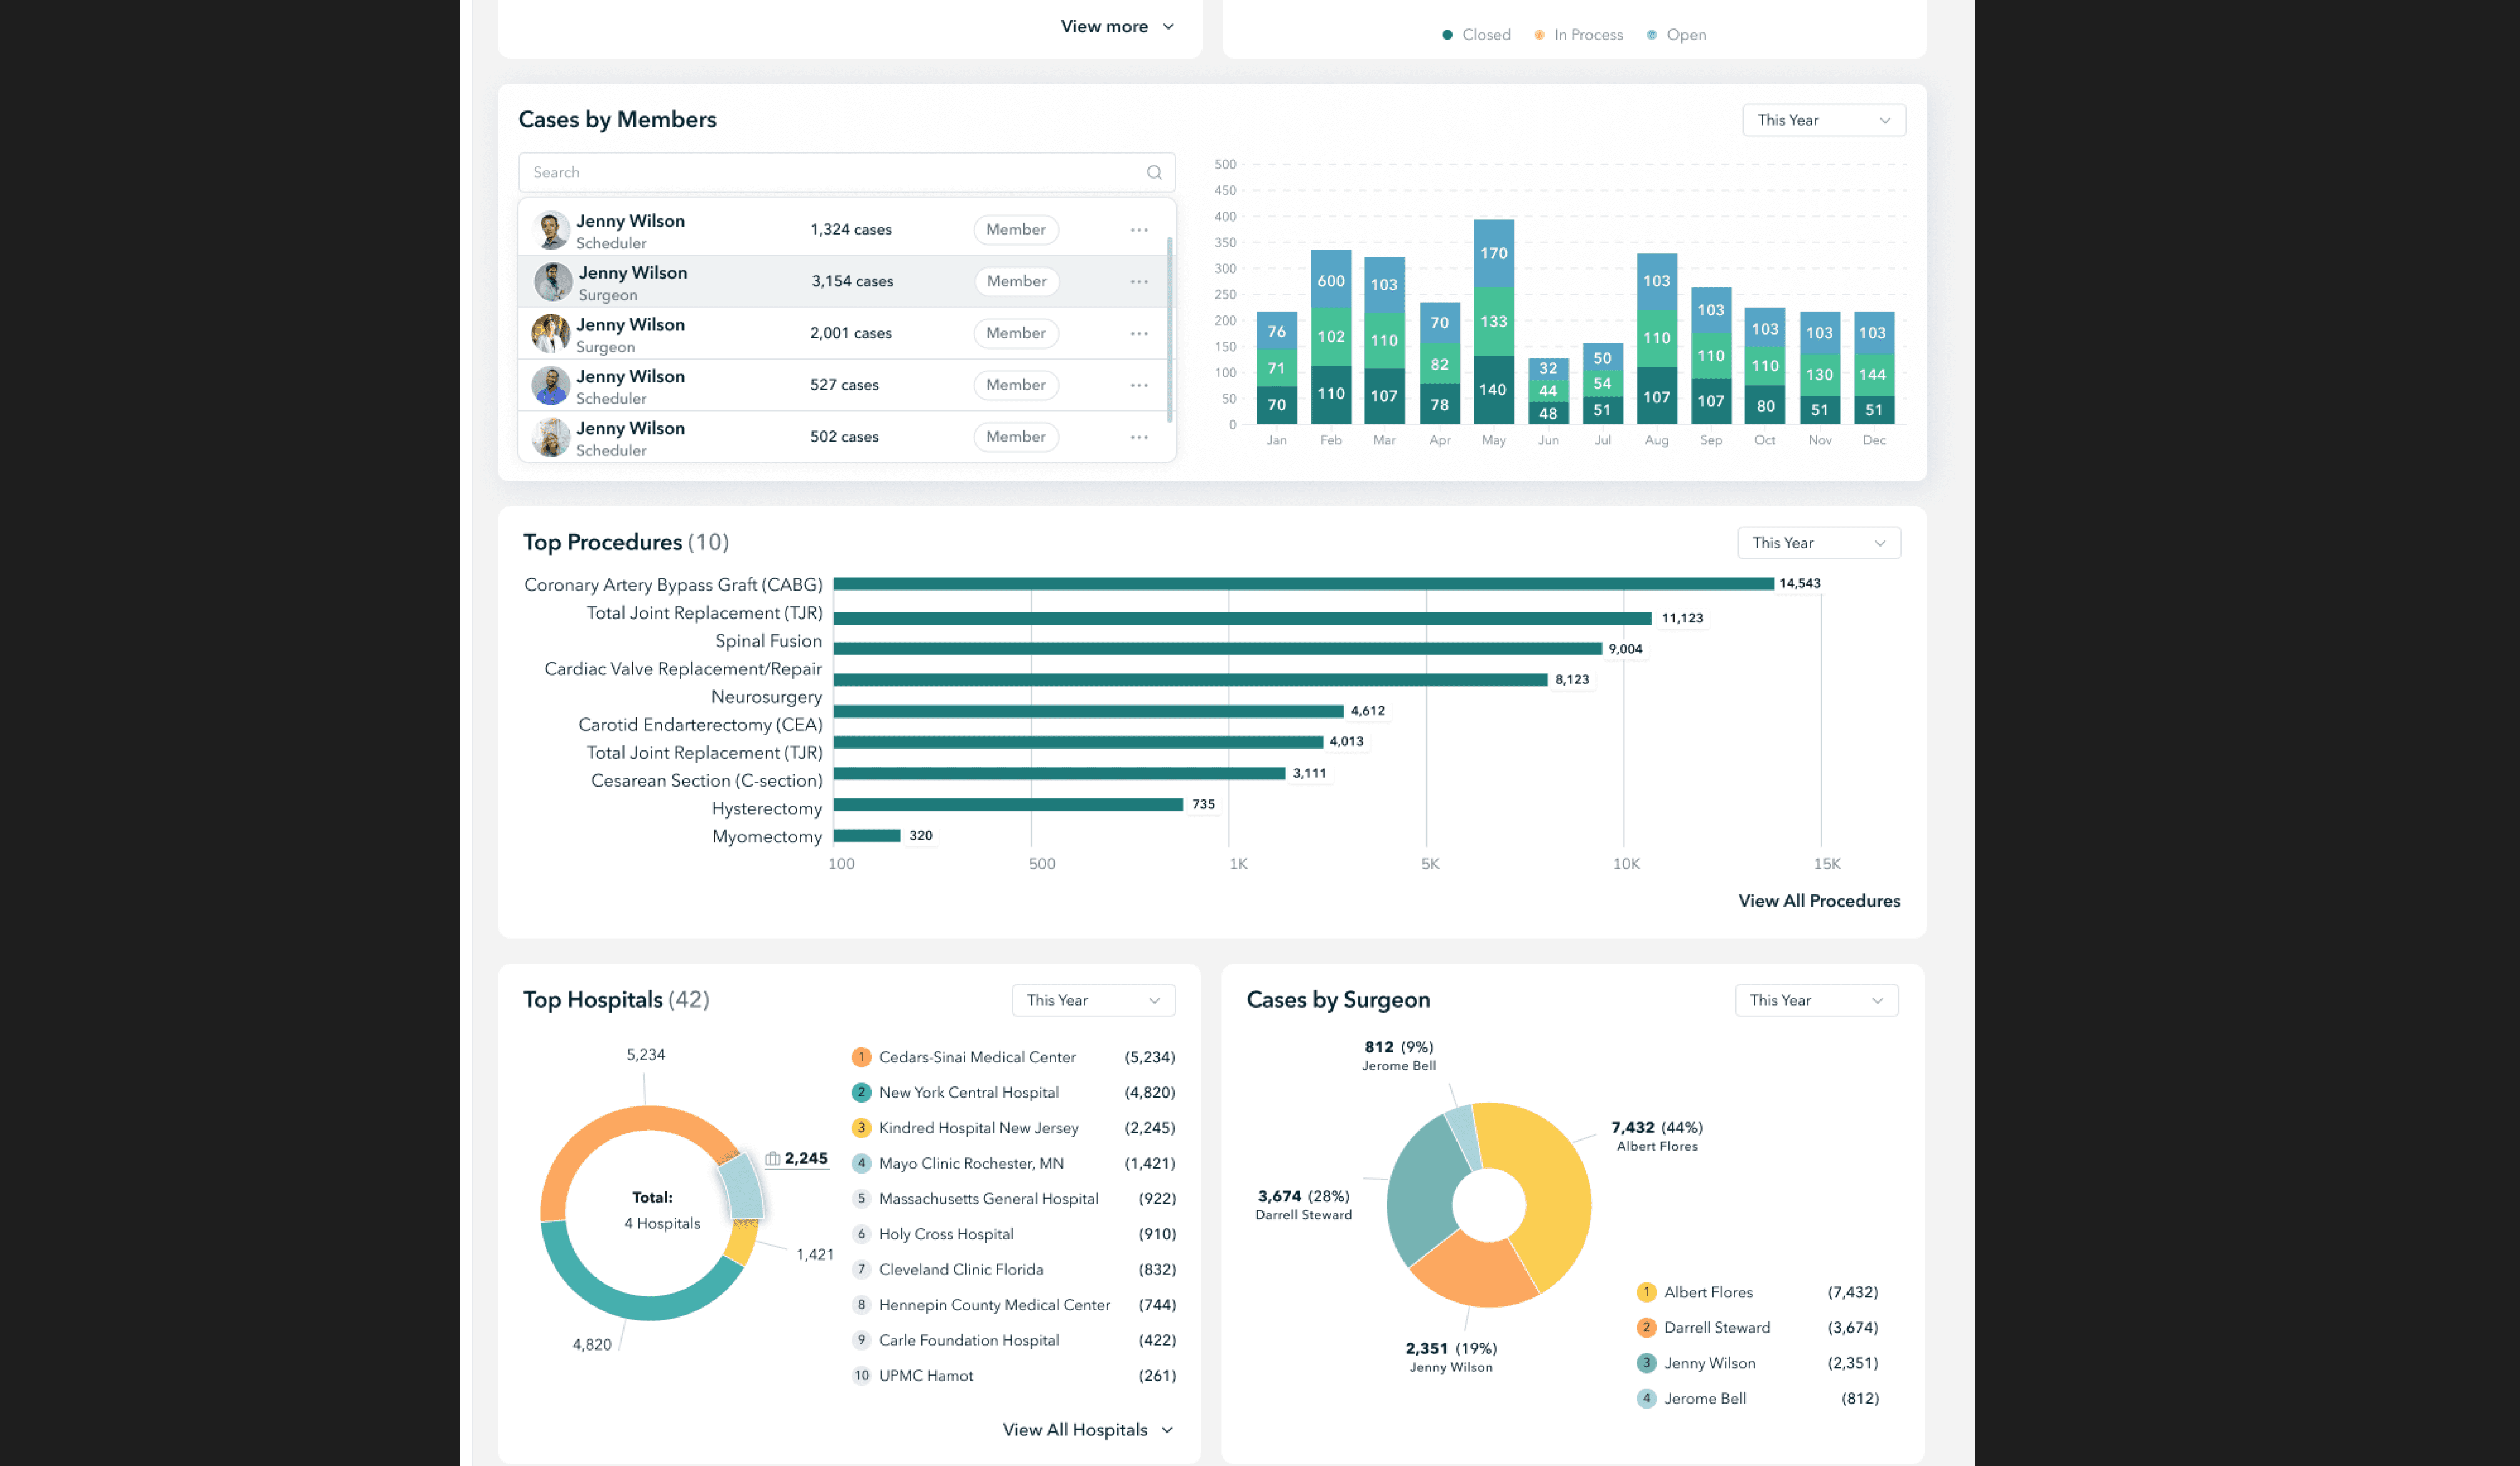
Task: Click Member badge for 2,001 cases row
Action: (x=1016, y=334)
